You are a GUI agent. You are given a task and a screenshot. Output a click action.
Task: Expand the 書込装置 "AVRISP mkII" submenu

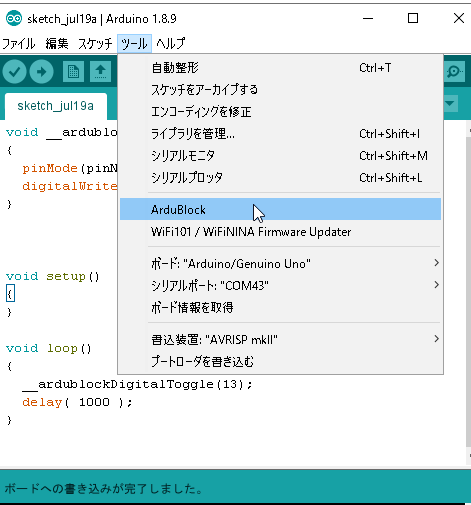[280, 339]
